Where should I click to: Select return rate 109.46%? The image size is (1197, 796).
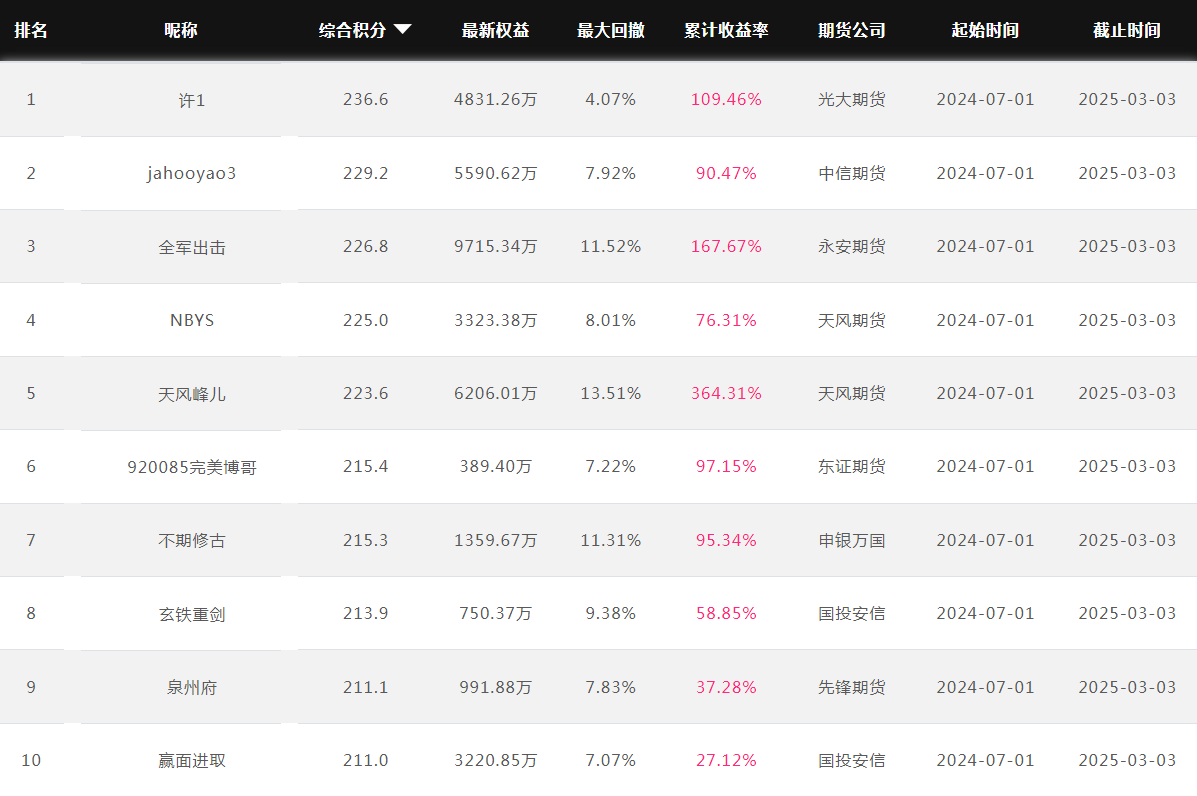click(x=726, y=99)
